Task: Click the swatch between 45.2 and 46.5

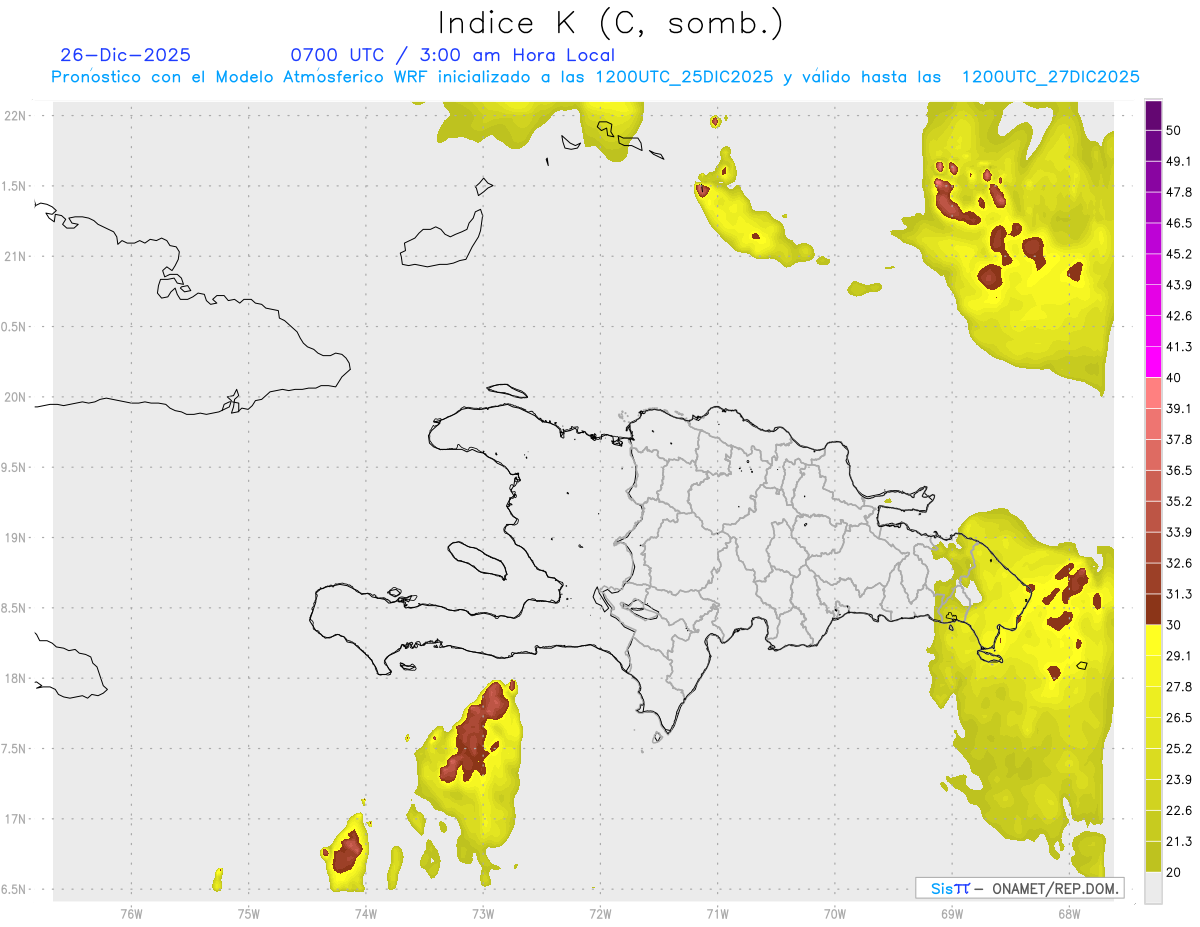Action: coord(1153,238)
